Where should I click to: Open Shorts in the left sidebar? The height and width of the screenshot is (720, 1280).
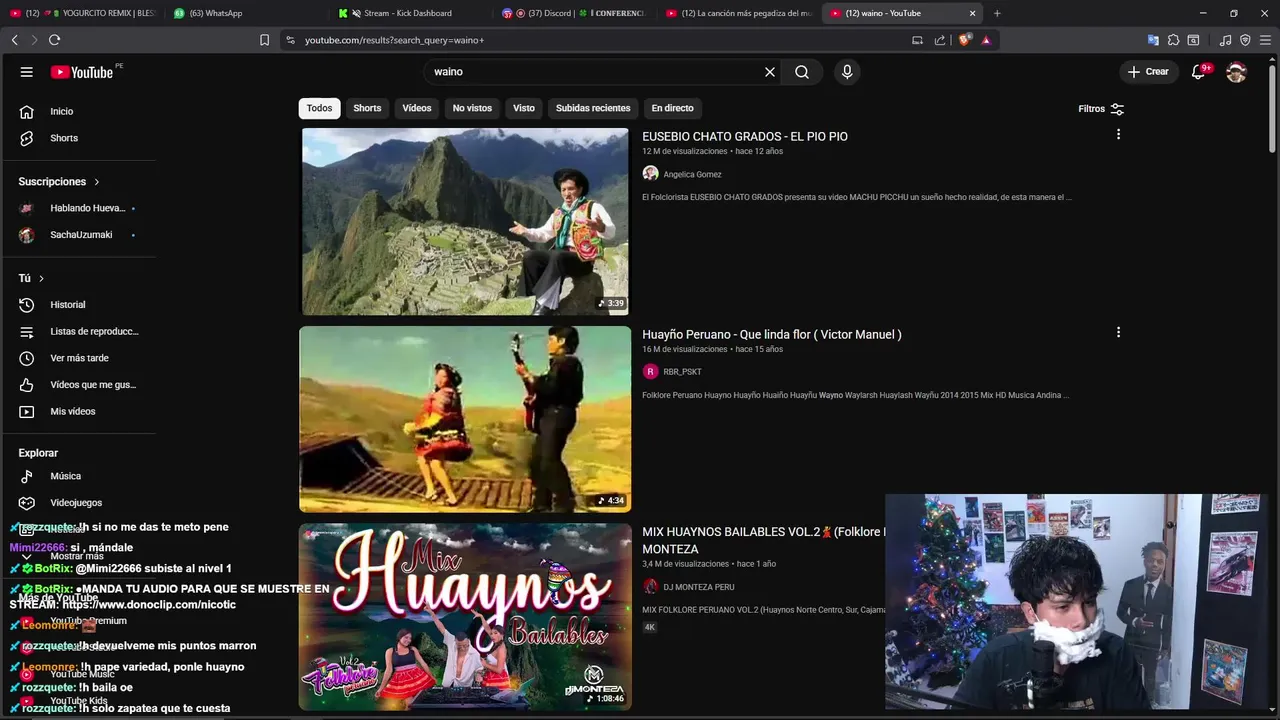pos(78,138)
